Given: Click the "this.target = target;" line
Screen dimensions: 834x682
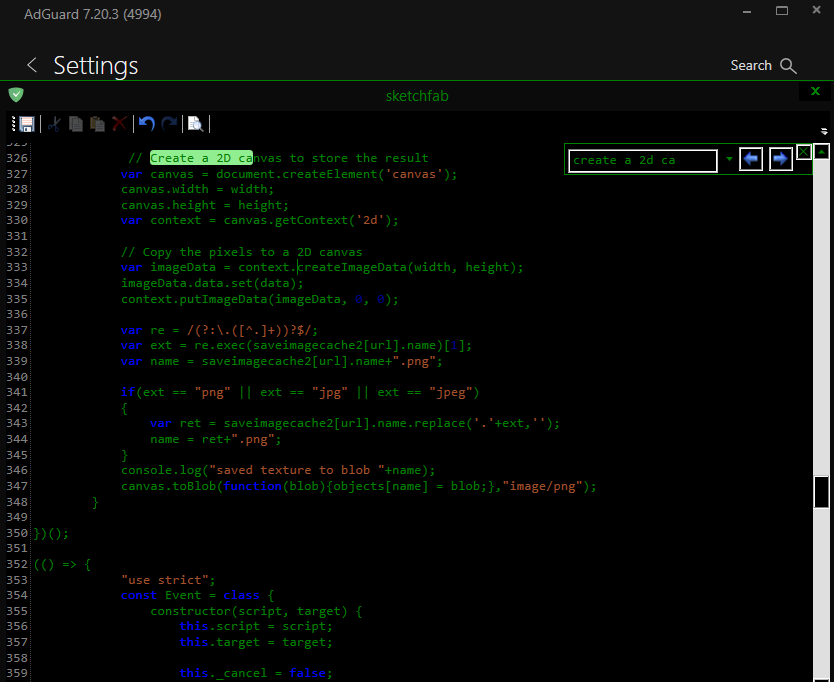Looking at the screenshot, I should tap(256, 642).
